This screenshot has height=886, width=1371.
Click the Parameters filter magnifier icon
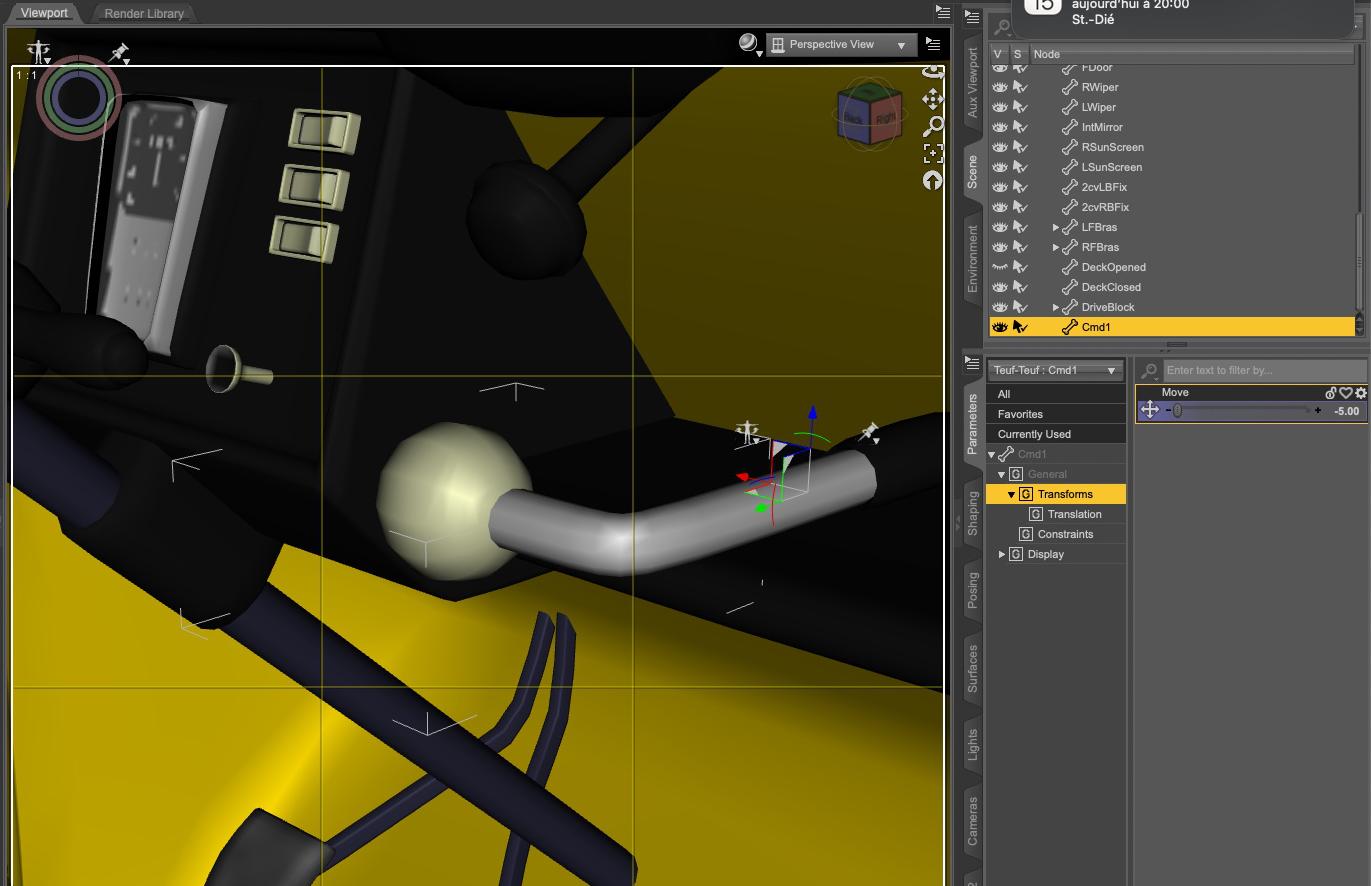(x=1150, y=371)
